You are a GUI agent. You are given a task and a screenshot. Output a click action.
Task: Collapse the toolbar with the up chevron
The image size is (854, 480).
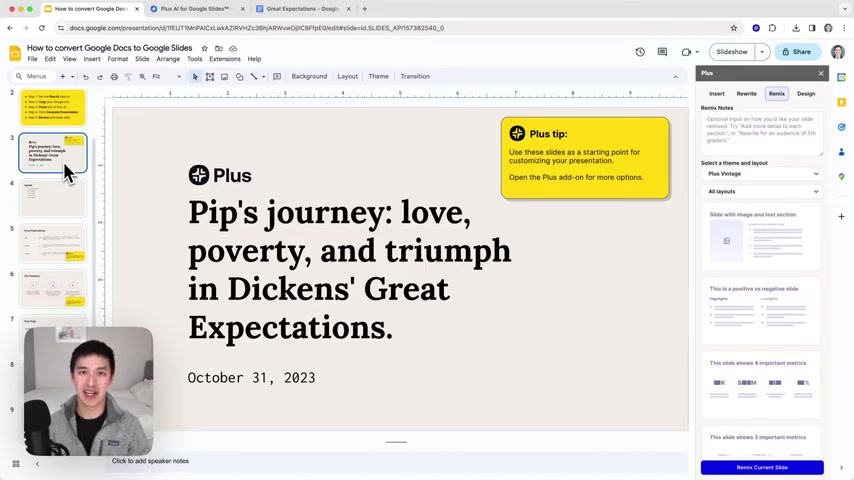tap(675, 77)
